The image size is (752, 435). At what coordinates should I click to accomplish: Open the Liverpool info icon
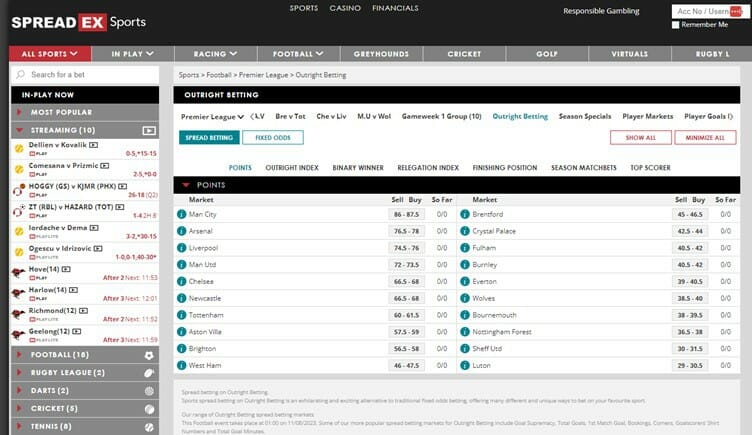point(181,248)
